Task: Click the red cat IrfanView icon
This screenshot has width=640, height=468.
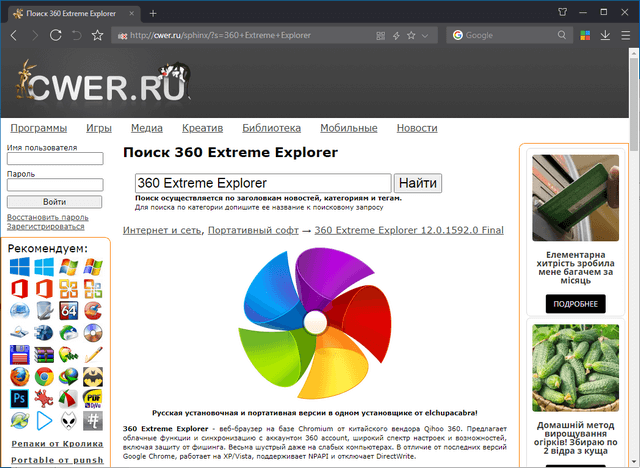Action: point(44,399)
